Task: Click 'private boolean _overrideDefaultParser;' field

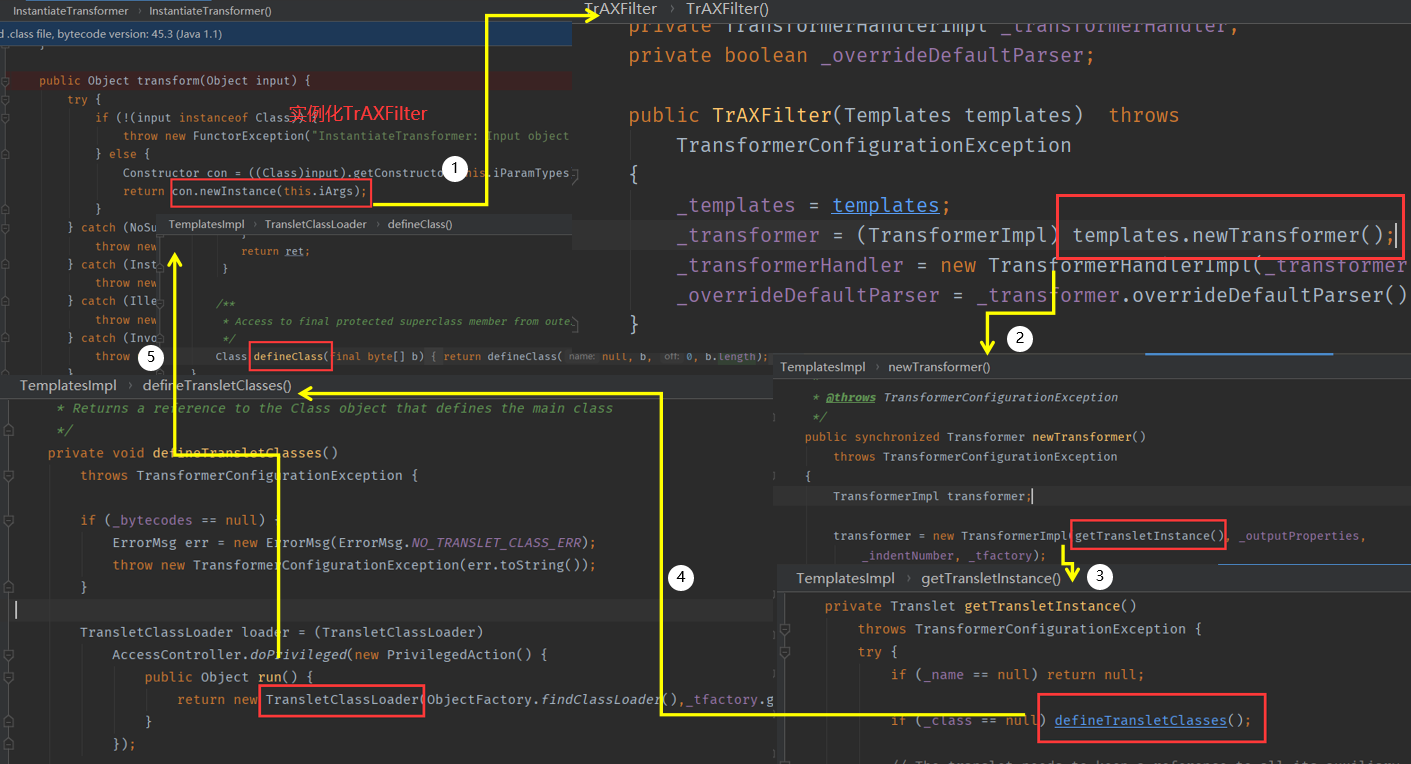Action: (x=862, y=55)
